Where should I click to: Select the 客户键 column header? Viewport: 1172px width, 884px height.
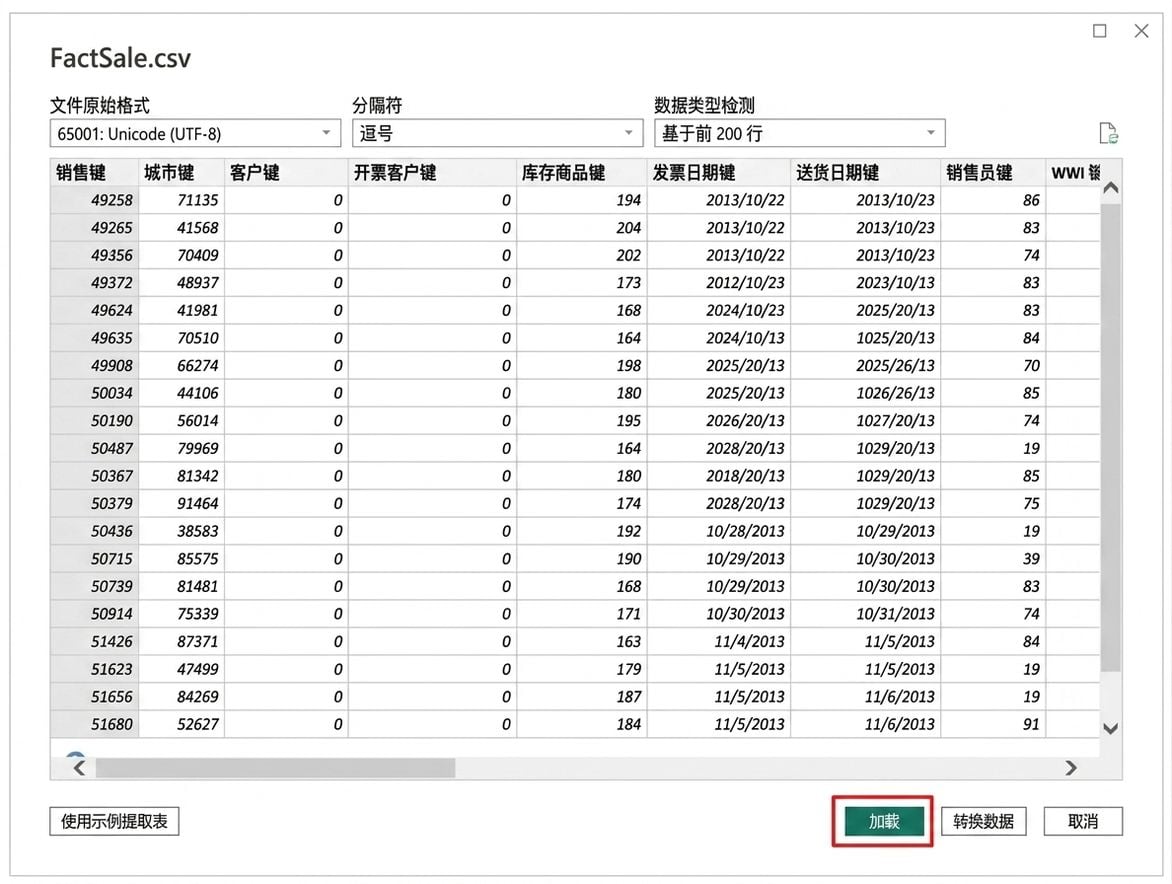click(286, 173)
